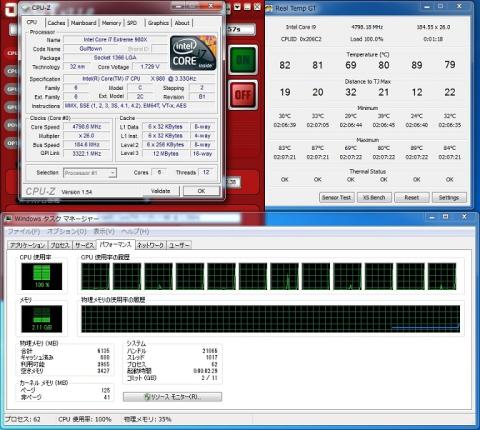Viewport: 480px width, 430px height.
Task: Click the Bus Speed value '184.6 MHz'
Action: 86,145
